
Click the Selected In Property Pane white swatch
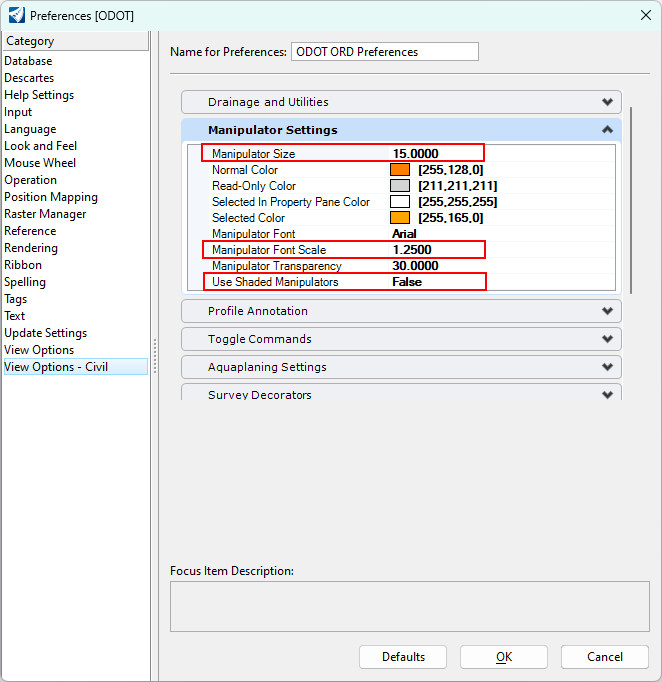pyautogui.click(x=400, y=202)
